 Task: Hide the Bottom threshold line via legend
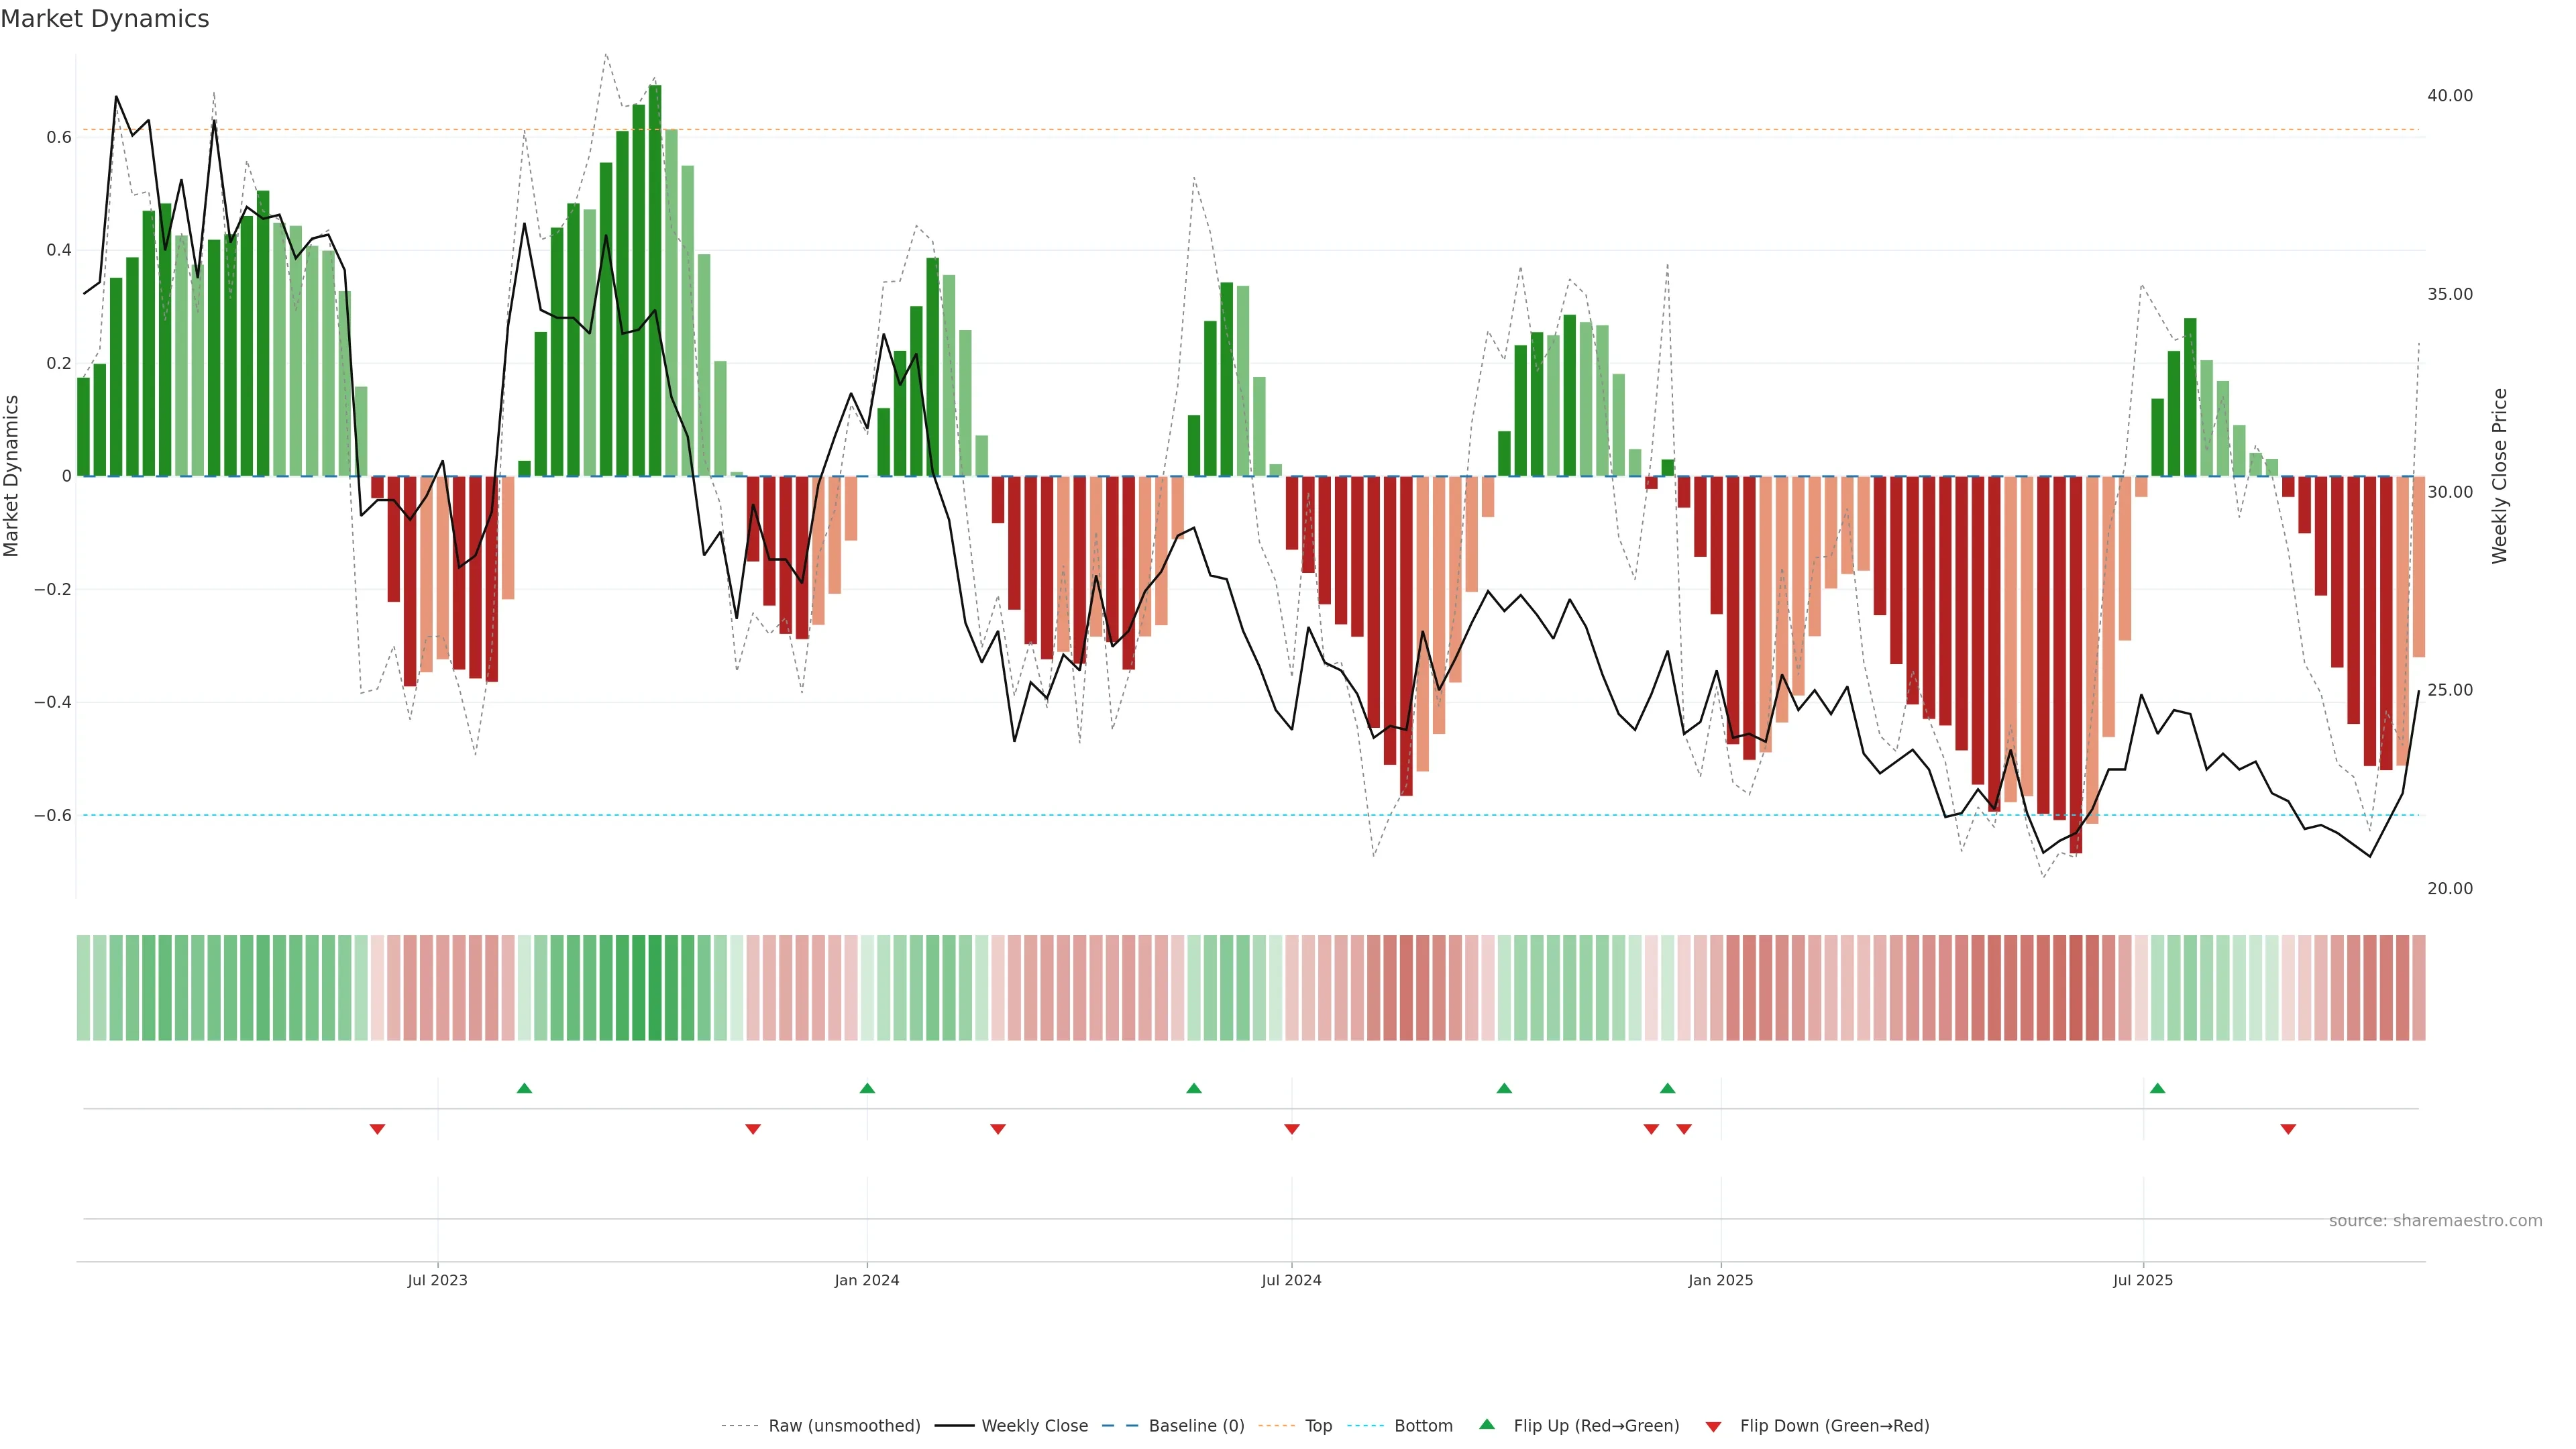(x=1423, y=1426)
